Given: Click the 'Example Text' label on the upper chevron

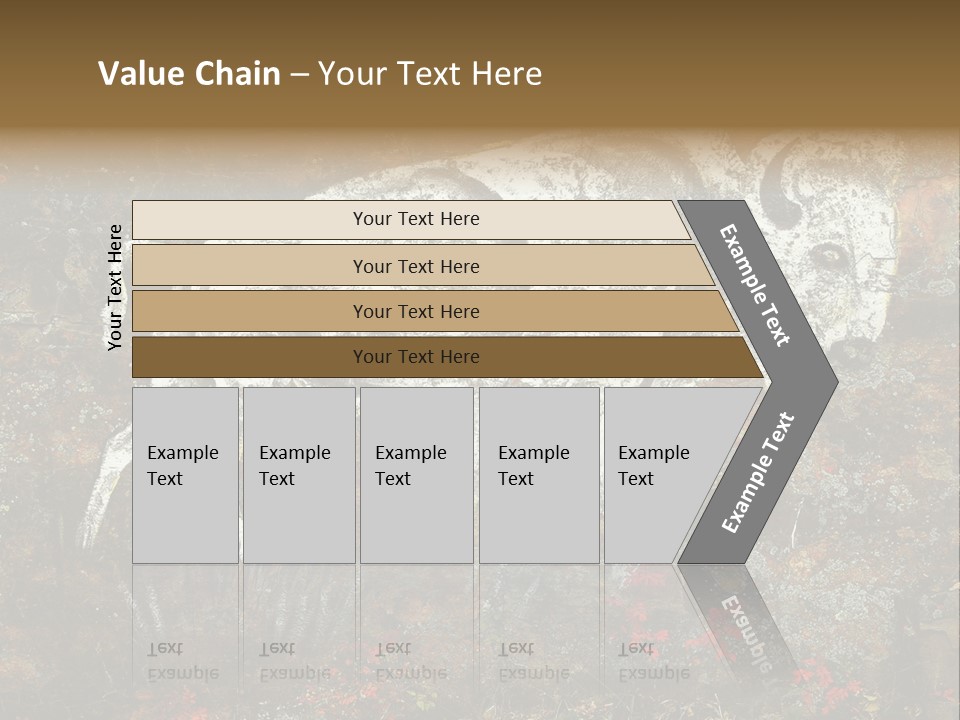Looking at the screenshot, I should pos(754,285).
